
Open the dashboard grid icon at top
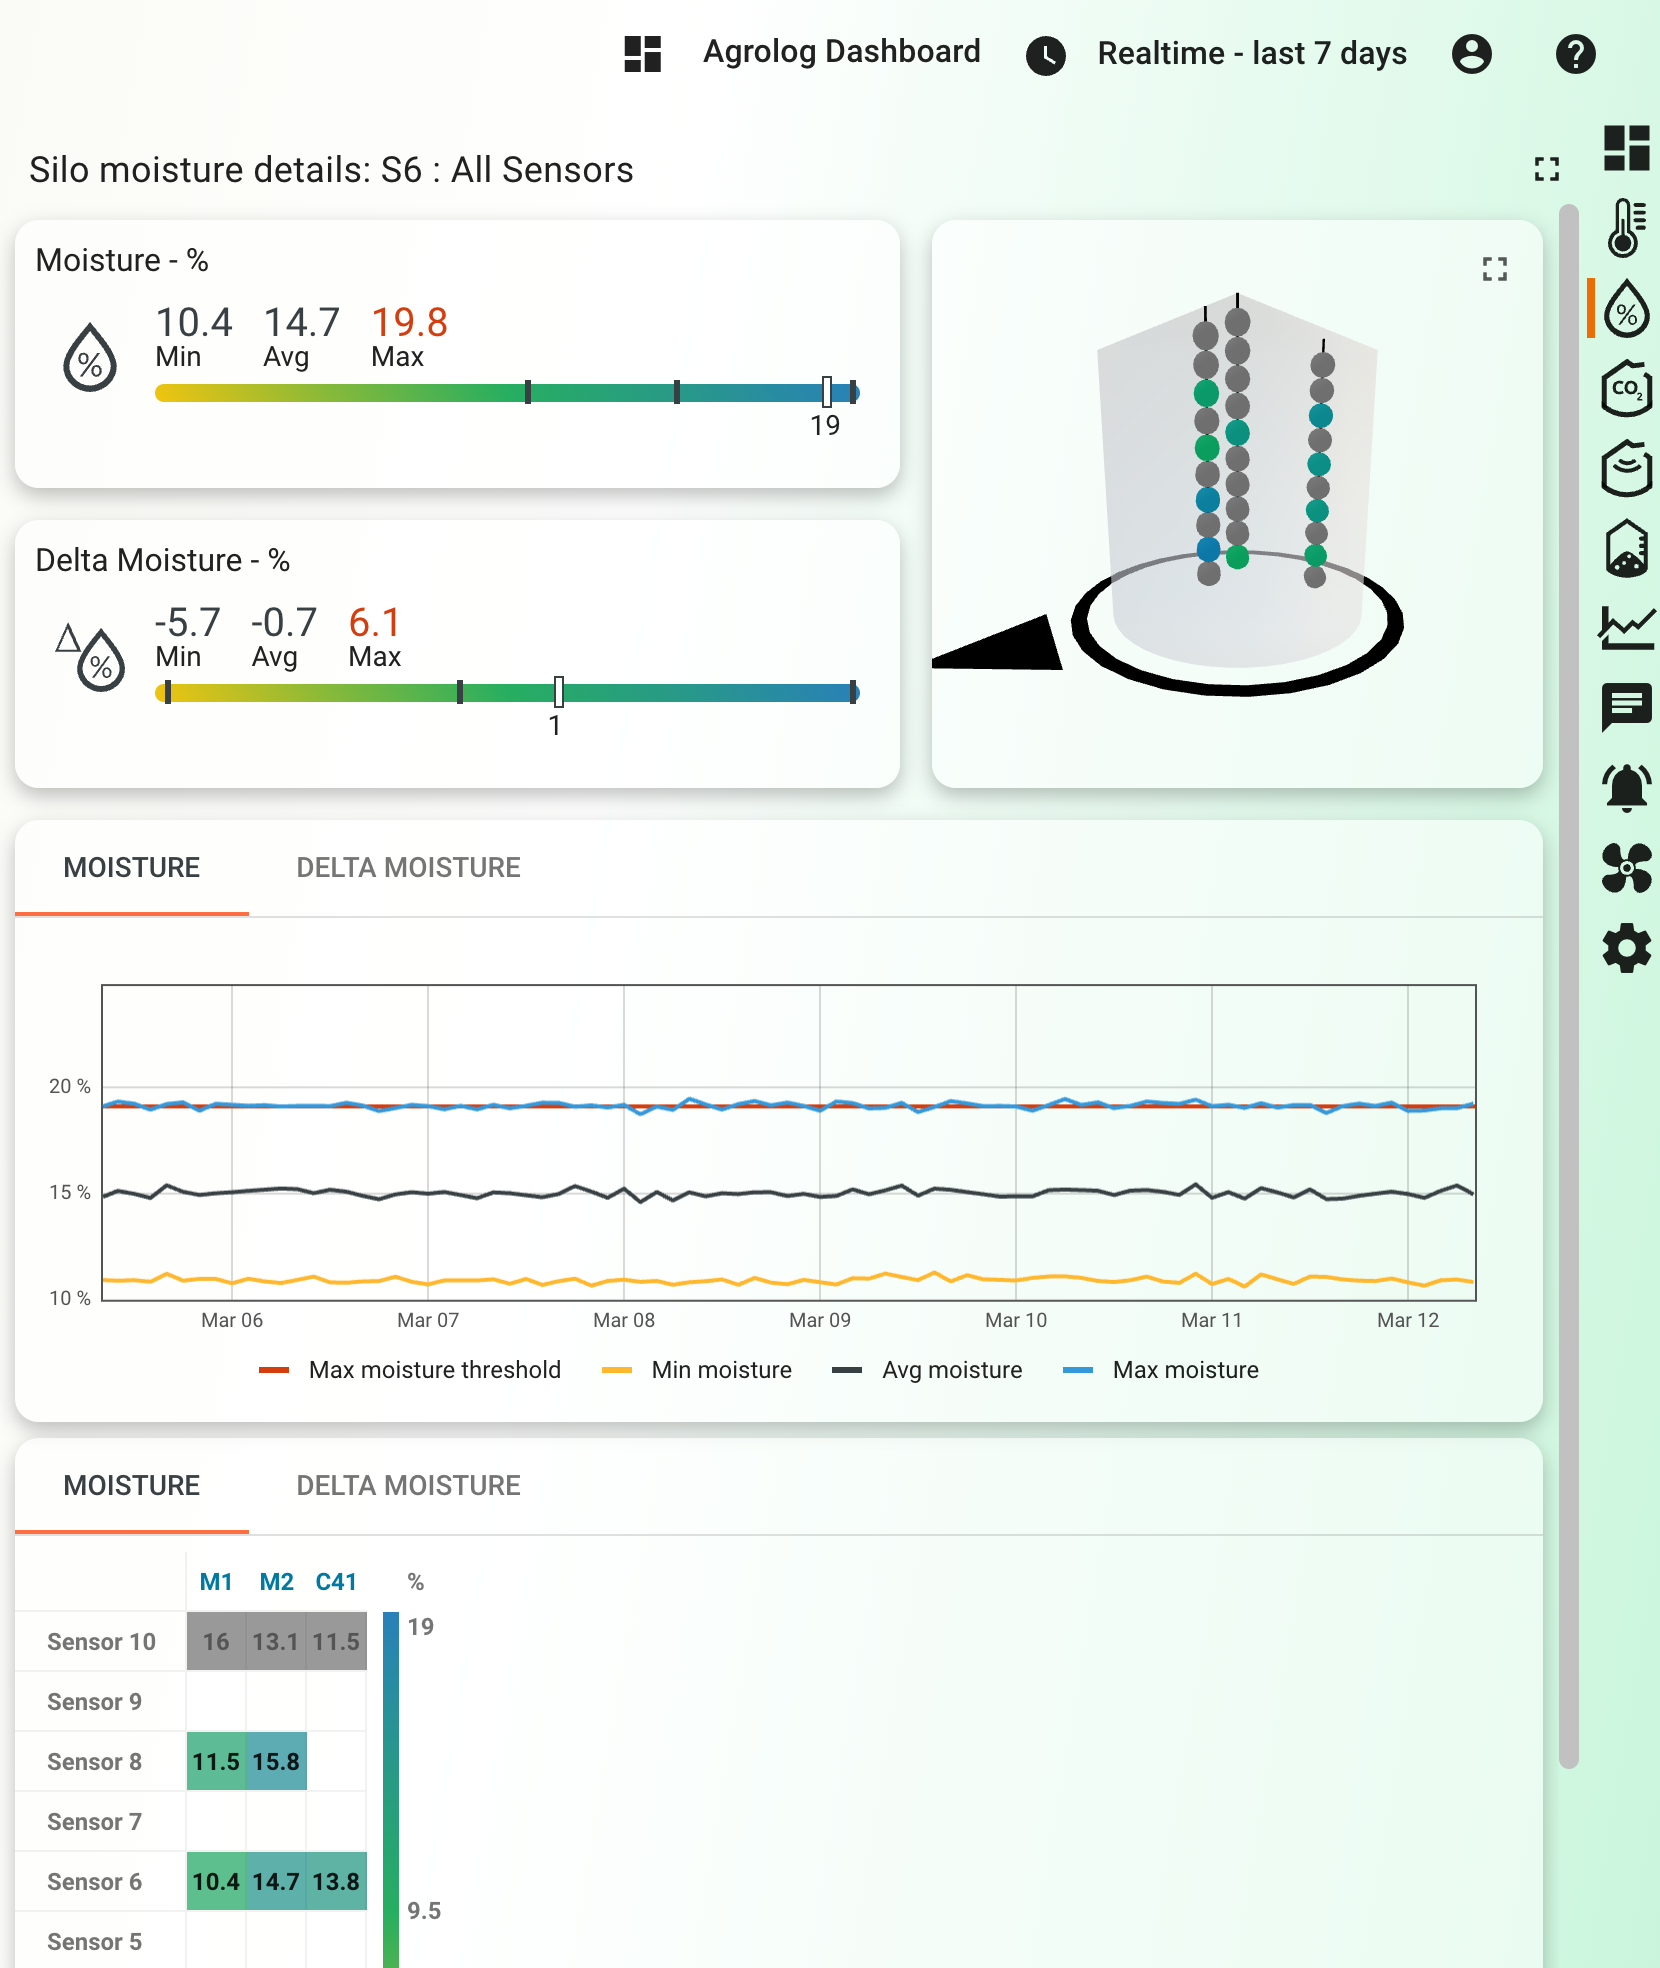(643, 53)
